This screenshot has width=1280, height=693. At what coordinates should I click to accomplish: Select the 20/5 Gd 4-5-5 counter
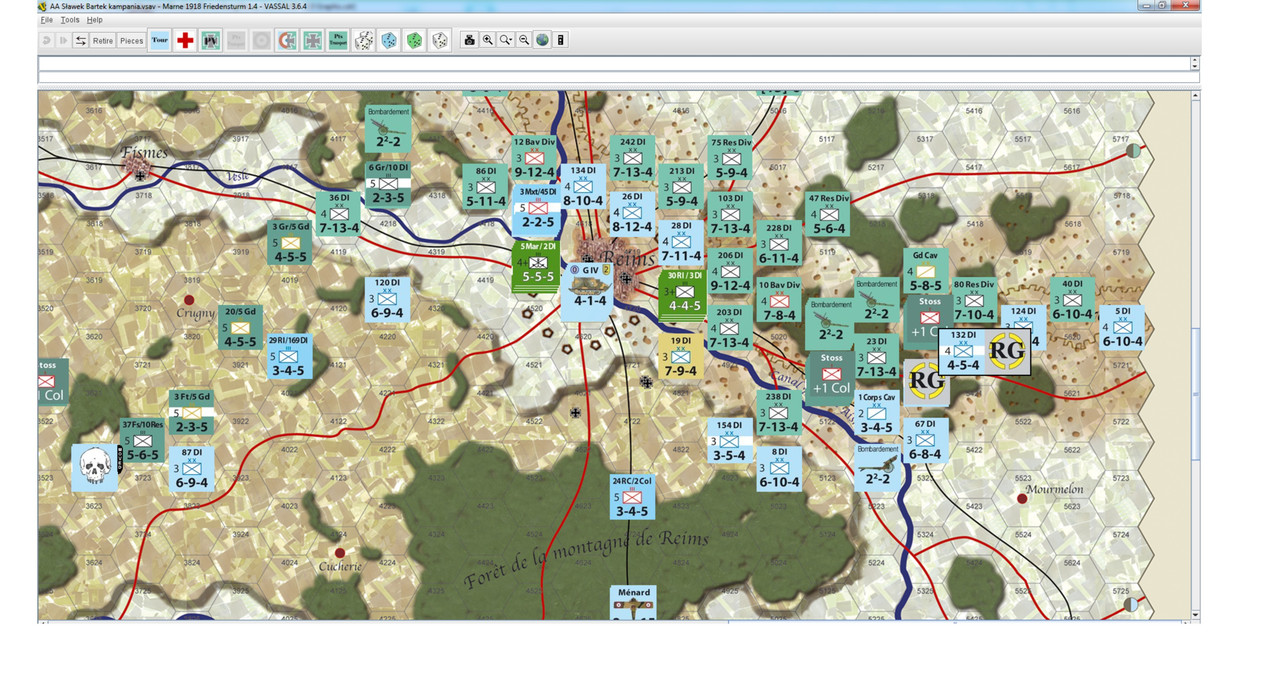tap(241, 328)
